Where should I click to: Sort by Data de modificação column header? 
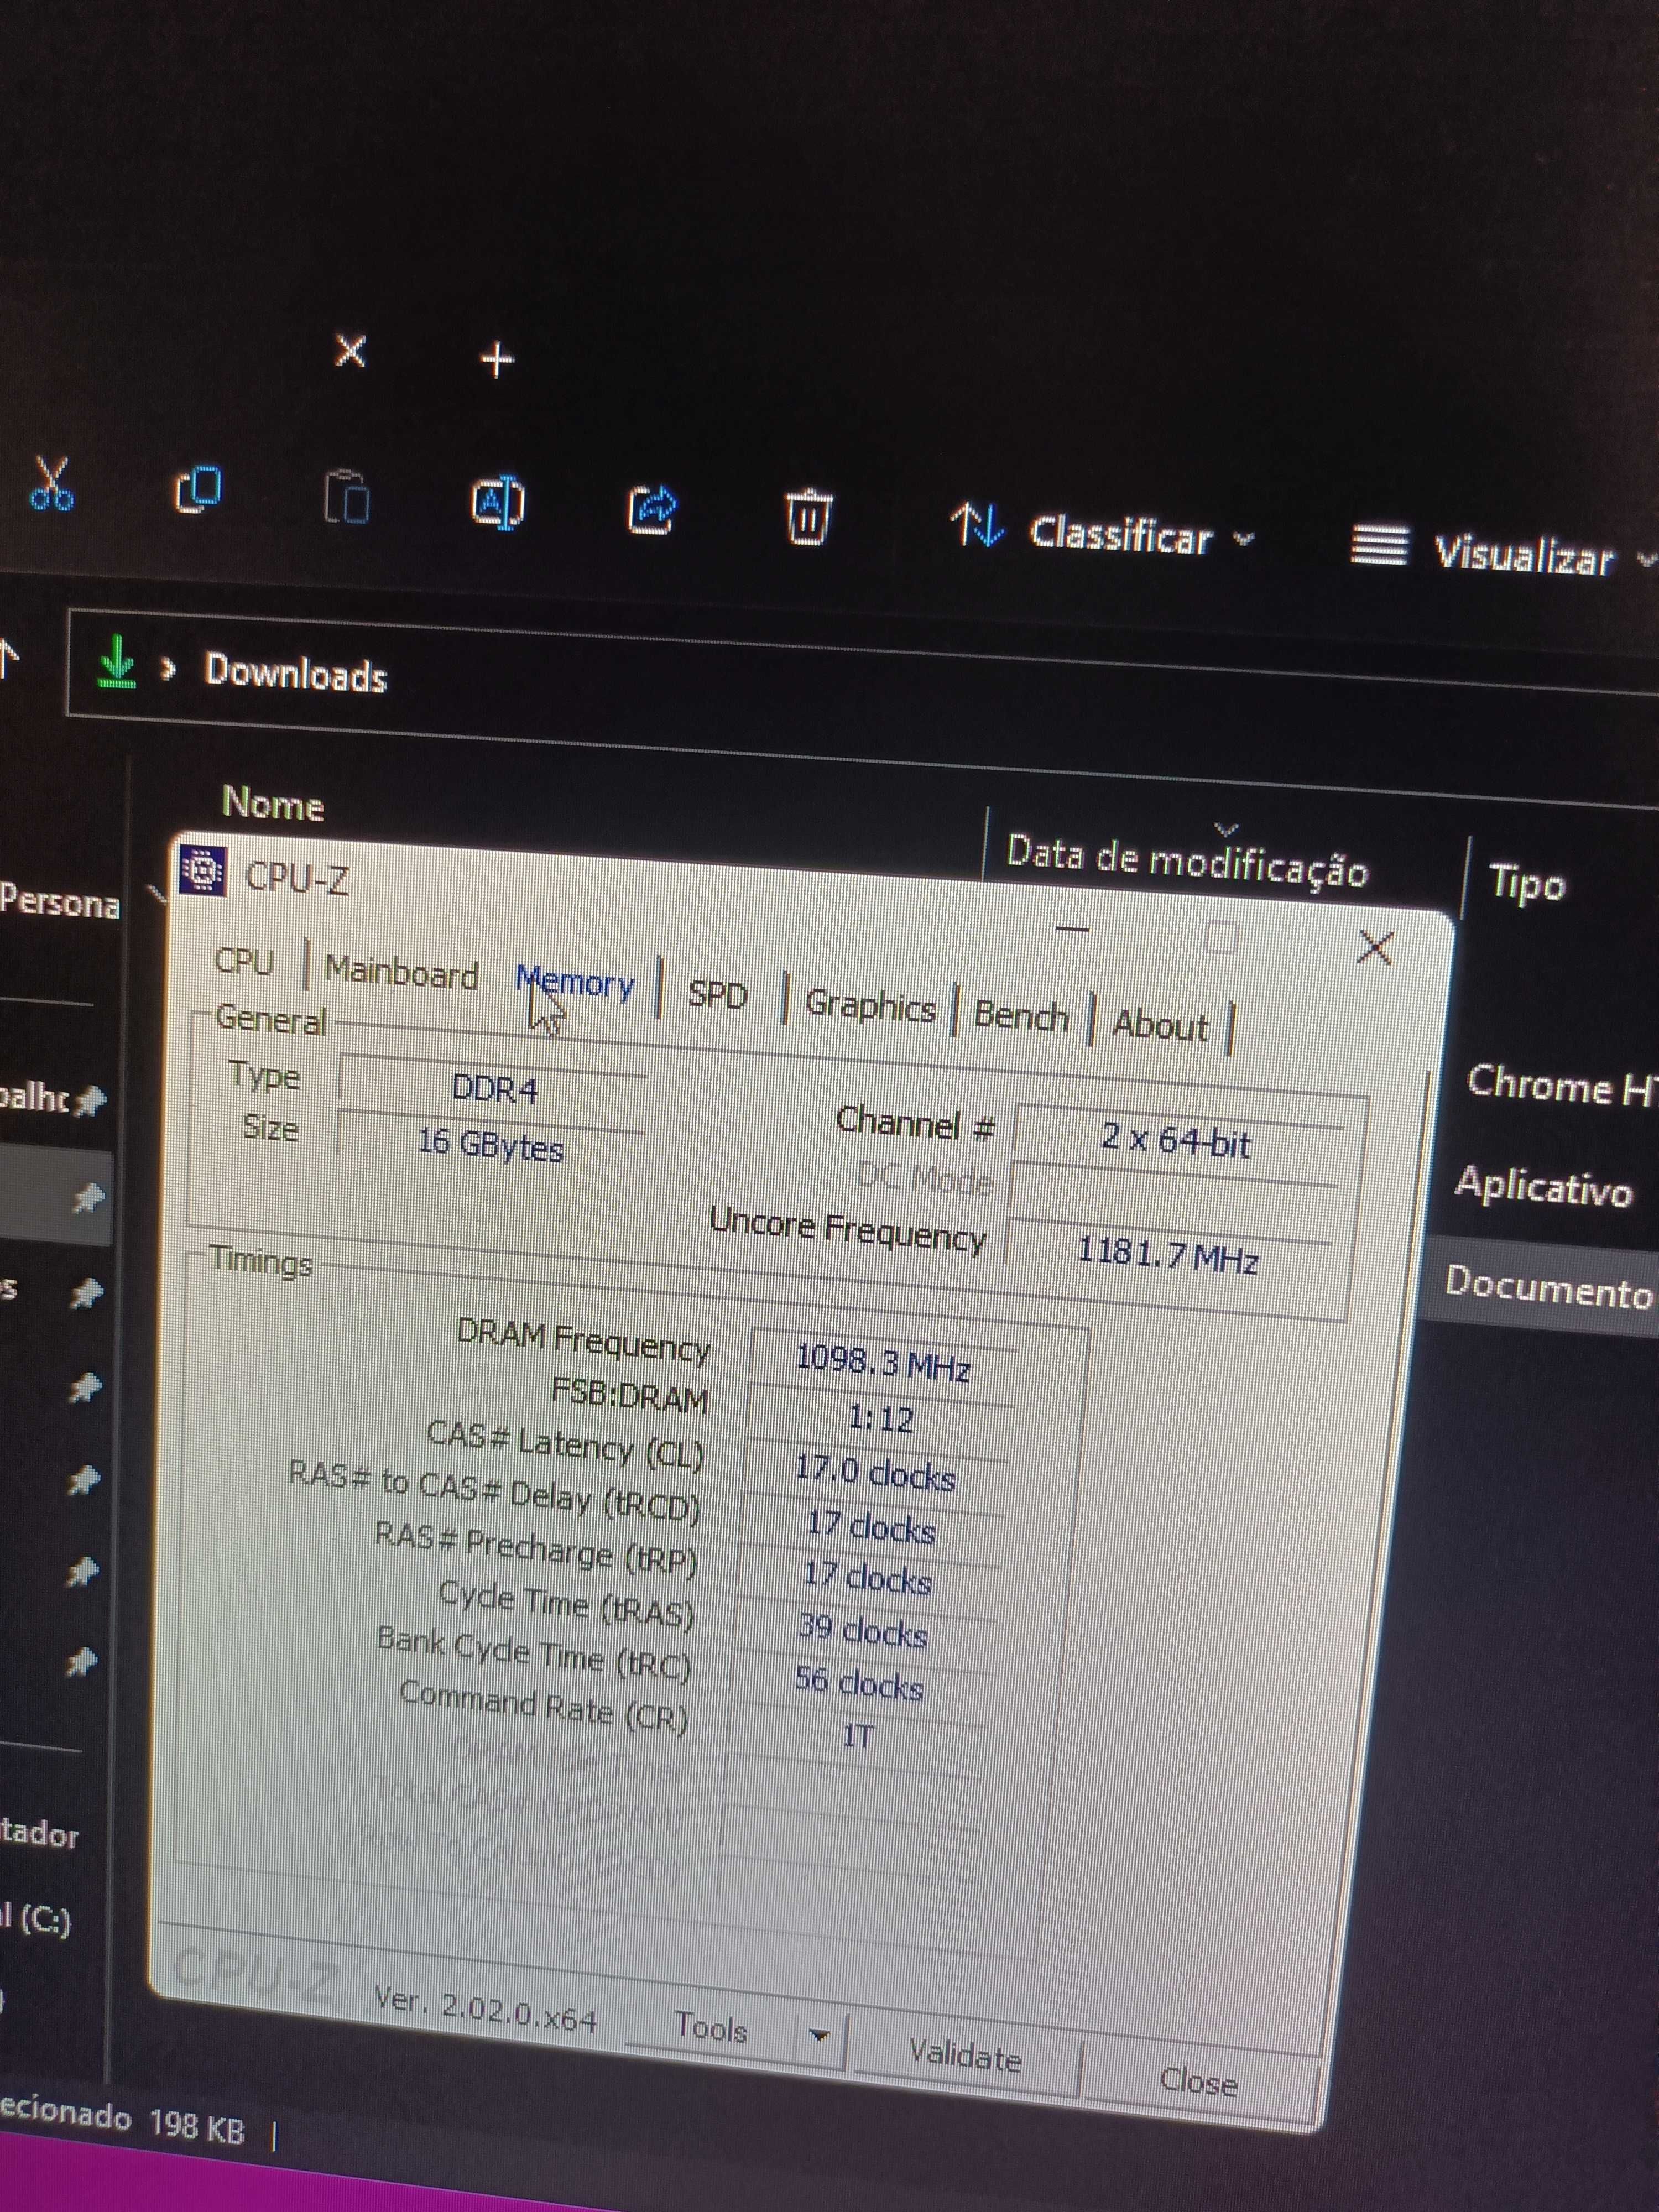pos(1187,863)
